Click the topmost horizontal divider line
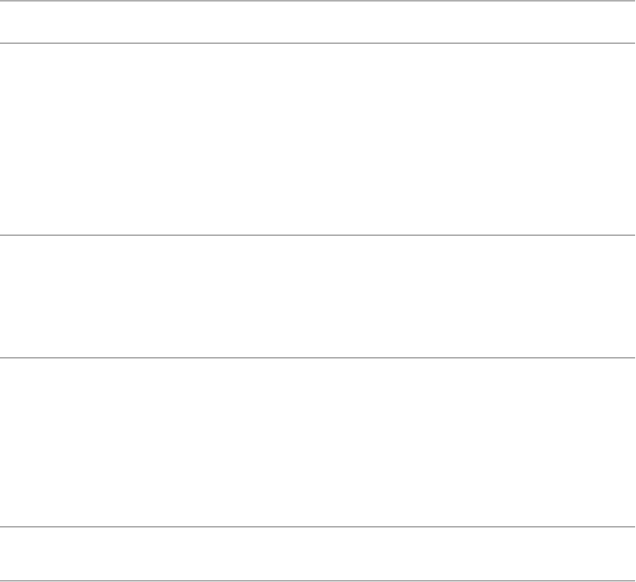The height and width of the screenshot is (582, 636). coord(318,1)
